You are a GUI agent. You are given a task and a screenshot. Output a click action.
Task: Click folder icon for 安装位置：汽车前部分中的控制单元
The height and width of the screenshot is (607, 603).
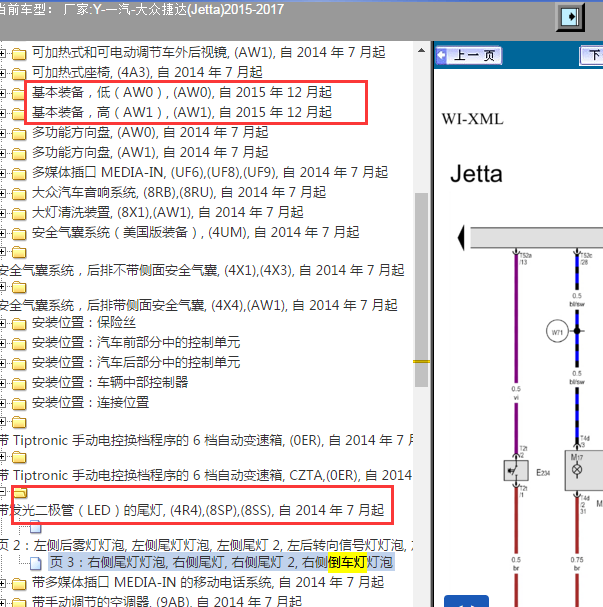(19, 343)
